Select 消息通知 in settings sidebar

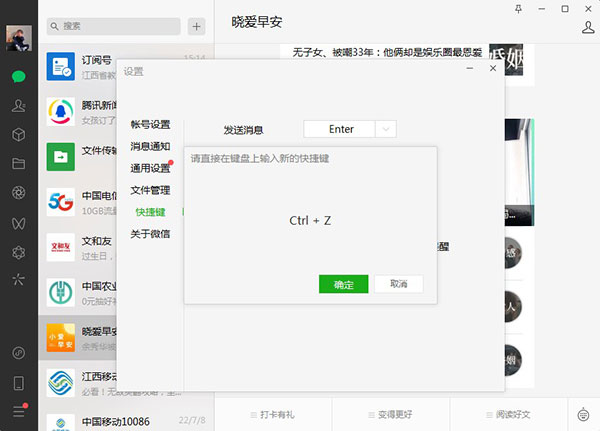coord(150,147)
